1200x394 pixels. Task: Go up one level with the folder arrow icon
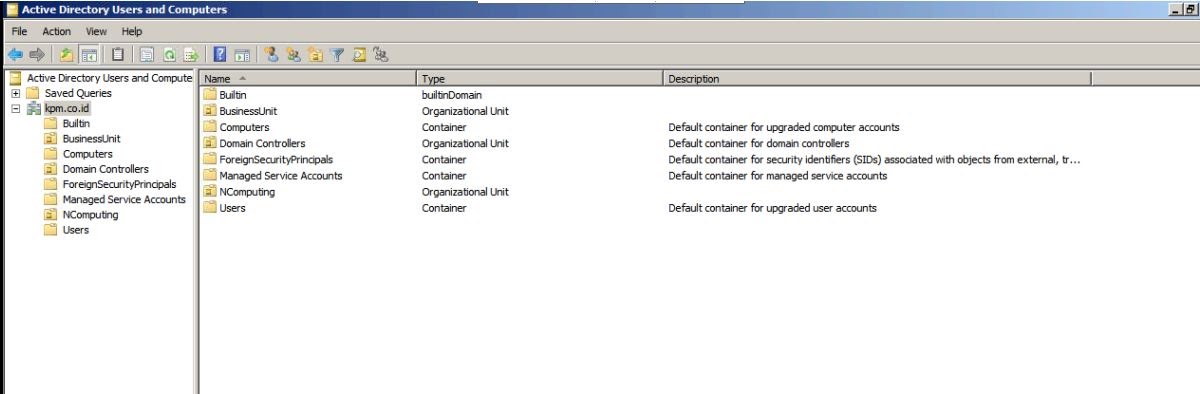pyautogui.click(x=67, y=55)
